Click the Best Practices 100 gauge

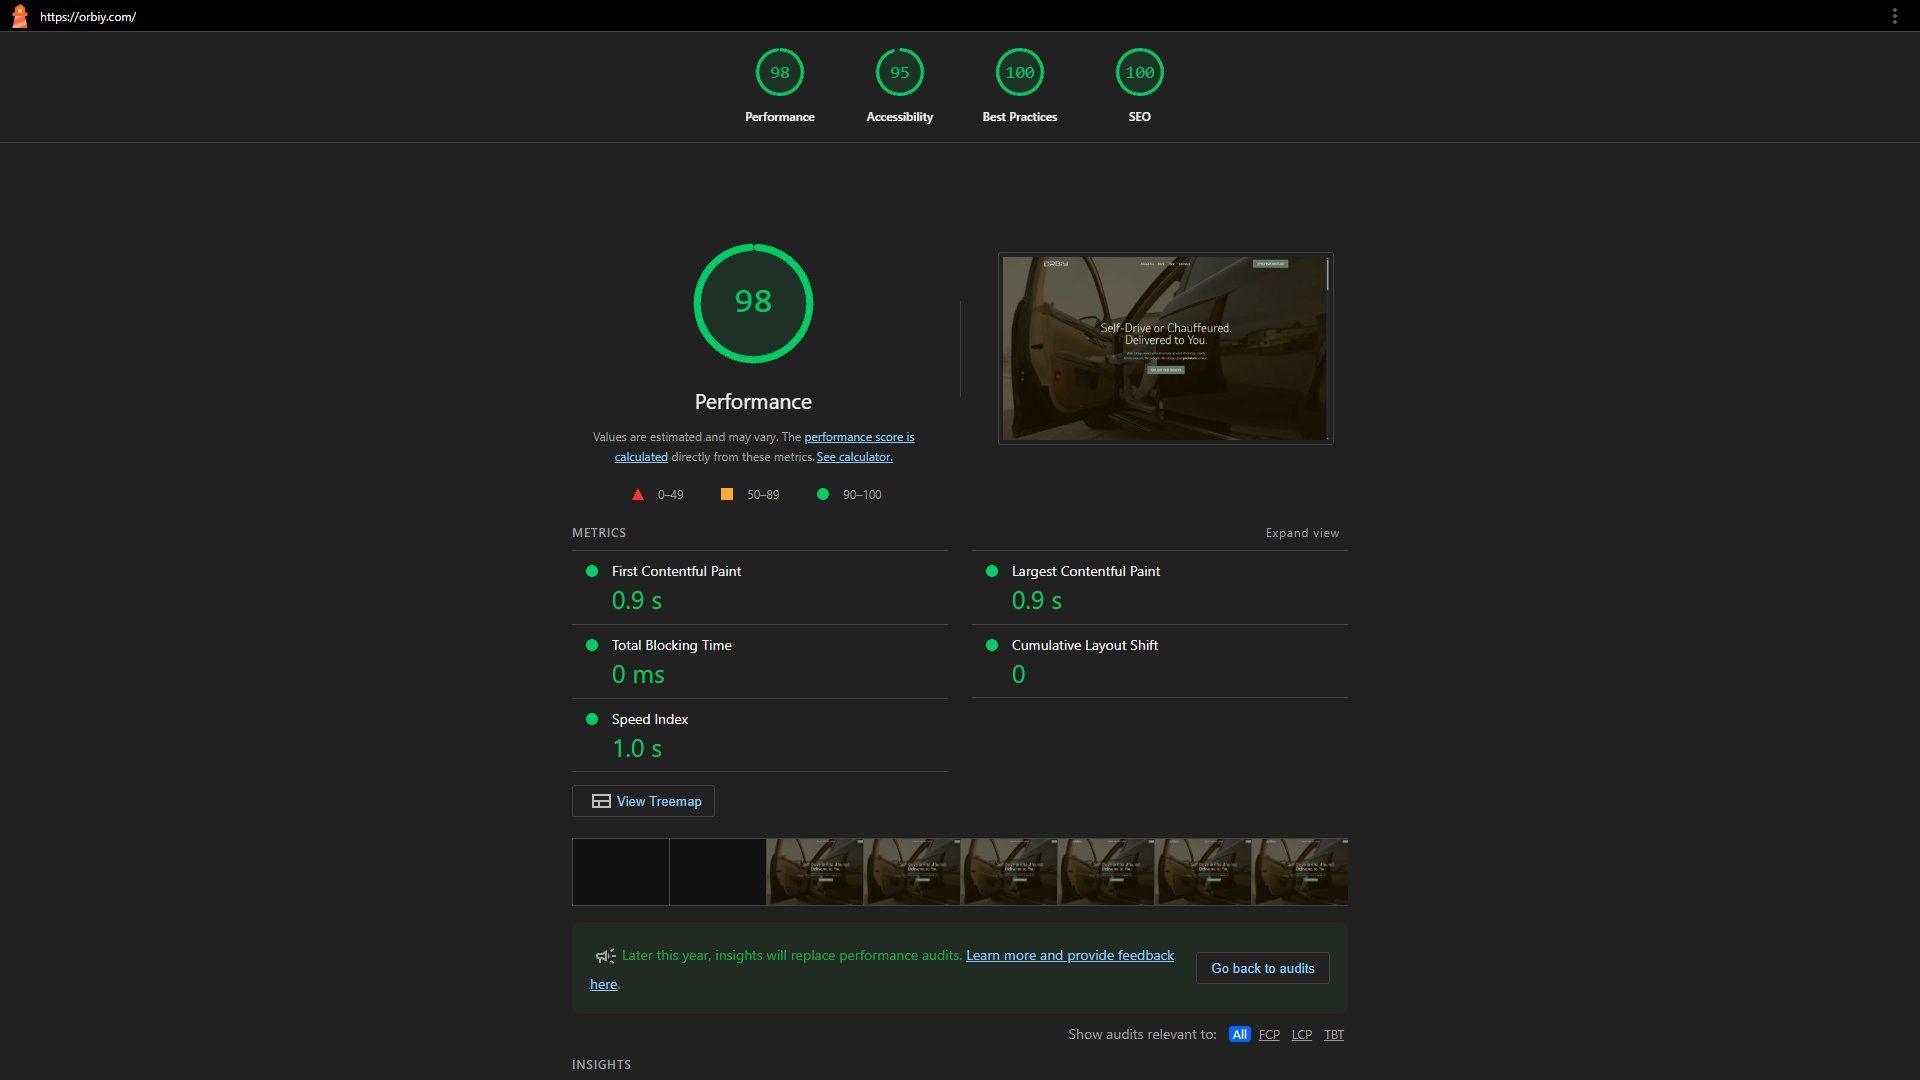click(1019, 73)
